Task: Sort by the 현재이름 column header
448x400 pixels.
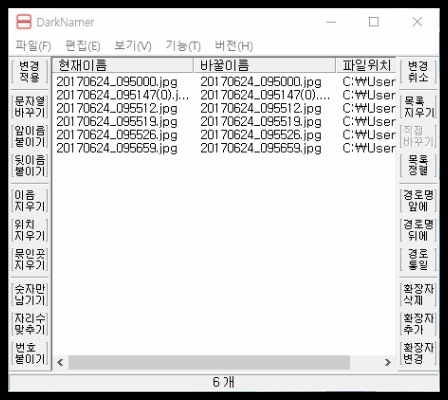Action: click(x=123, y=65)
